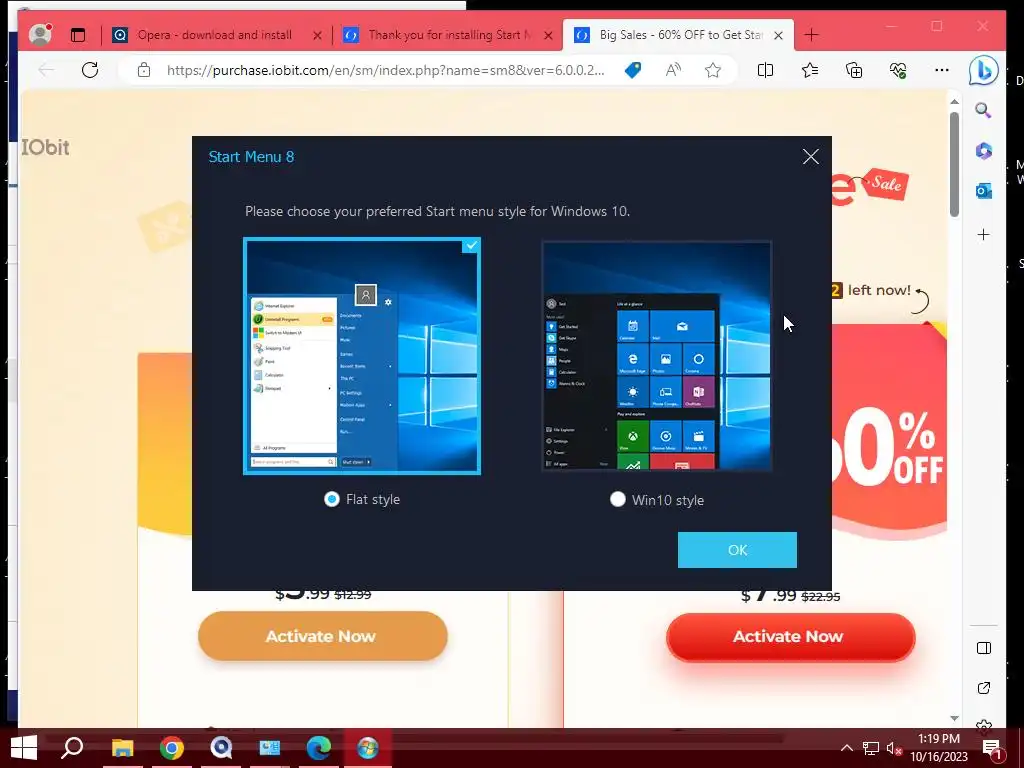Open the notification center icon
Viewport: 1024px width, 768px height.
coord(991,748)
